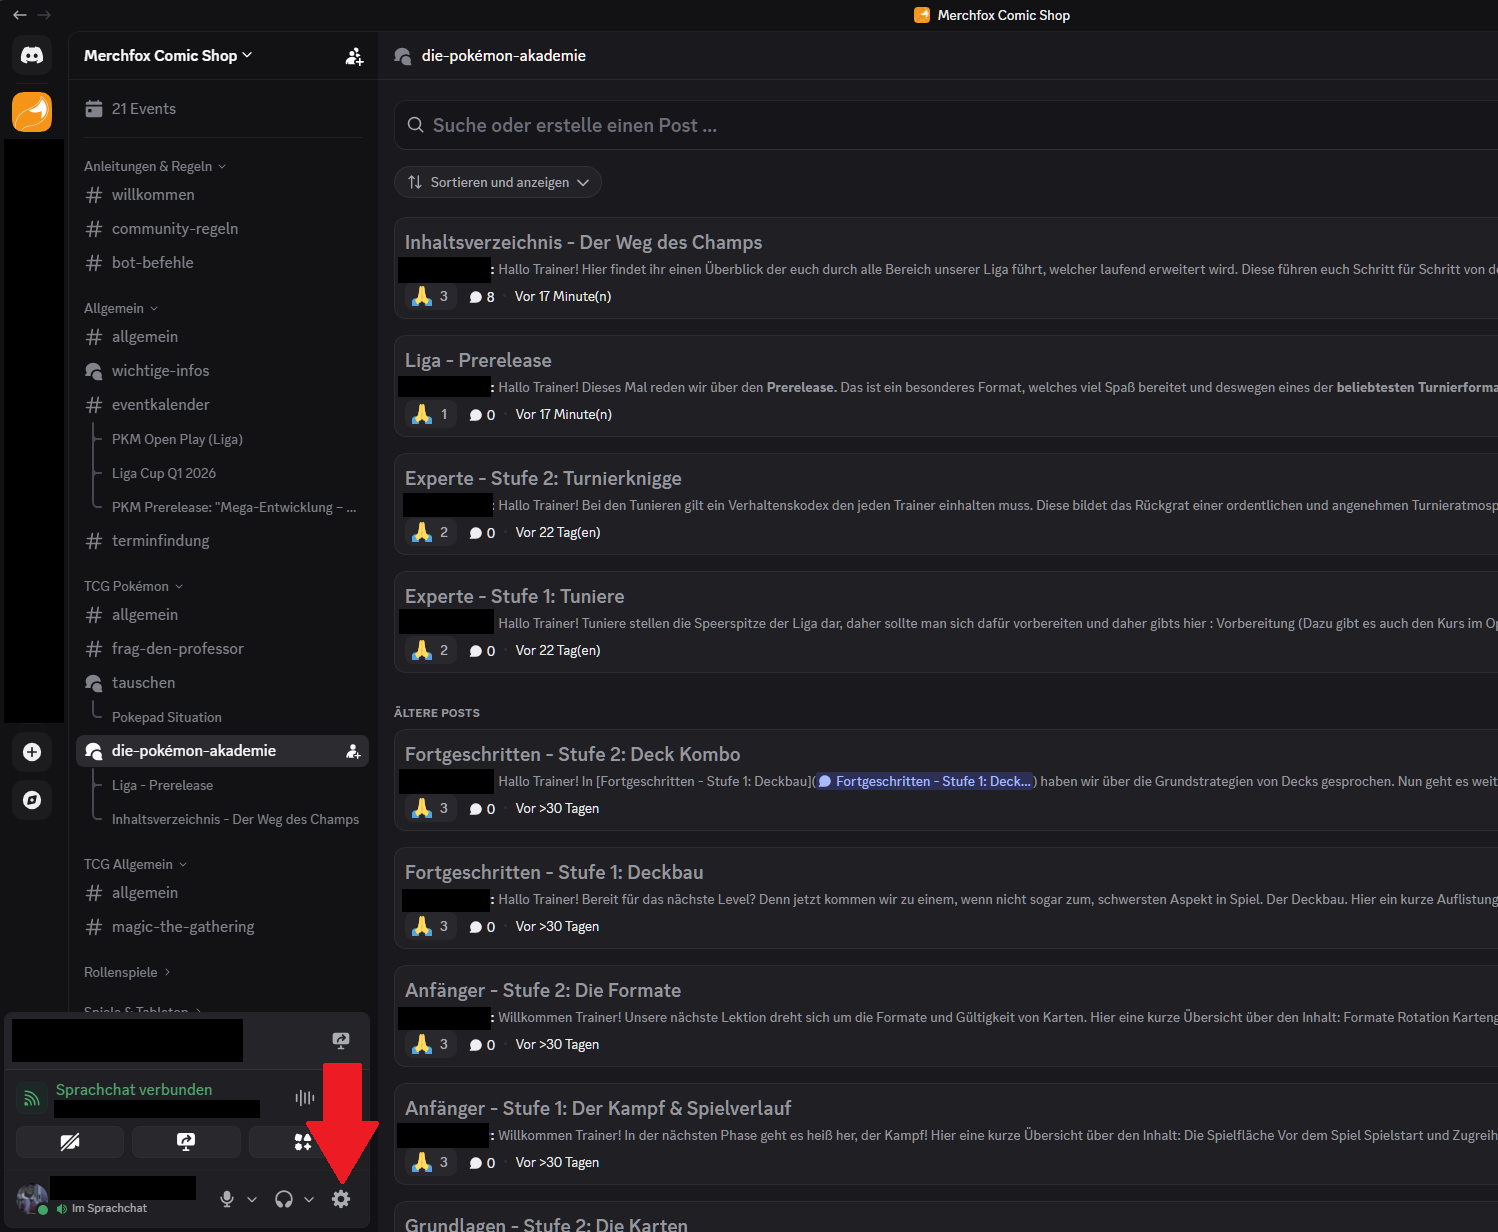1498x1232 pixels.
Task: Select the frag-den-professor channel
Action: [x=177, y=649]
